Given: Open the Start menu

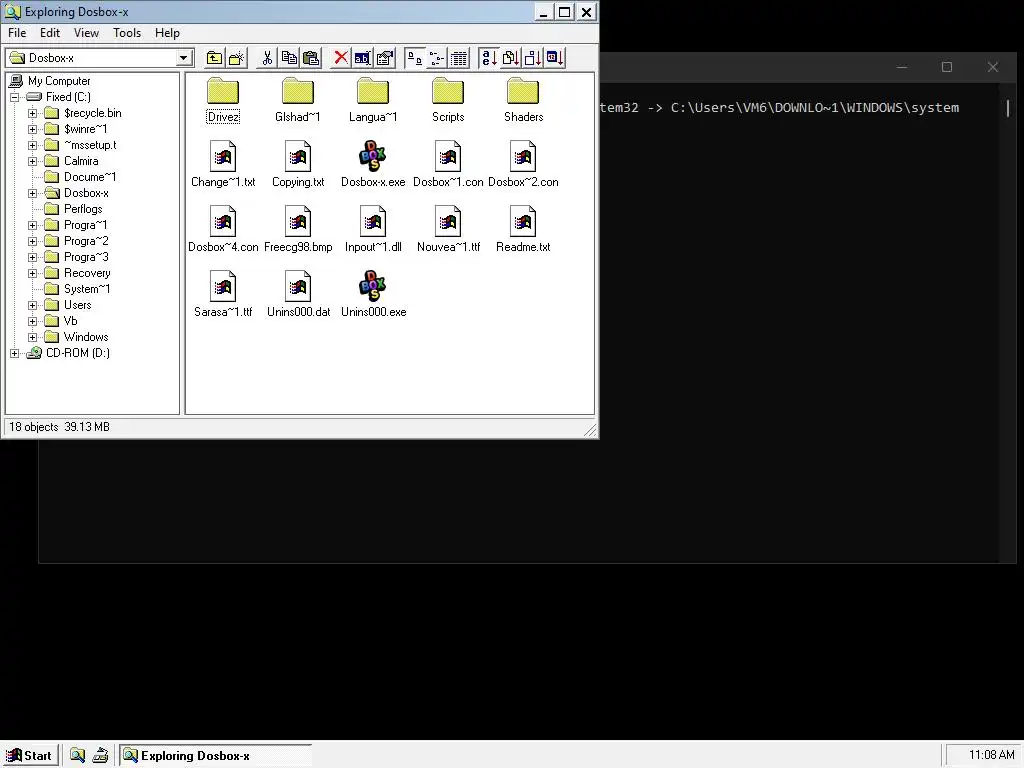Looking at the screenshot, I should click(x=30, y=756).
